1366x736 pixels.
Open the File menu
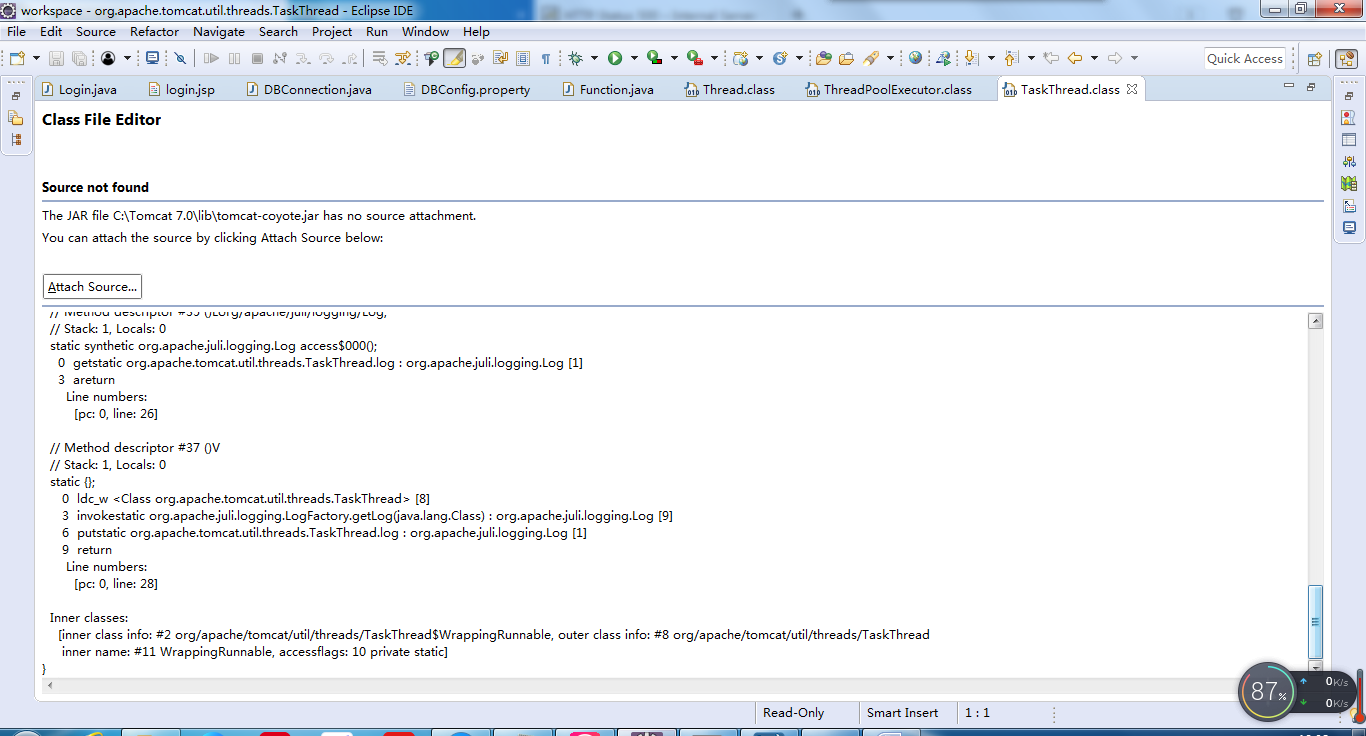[16, 31]
